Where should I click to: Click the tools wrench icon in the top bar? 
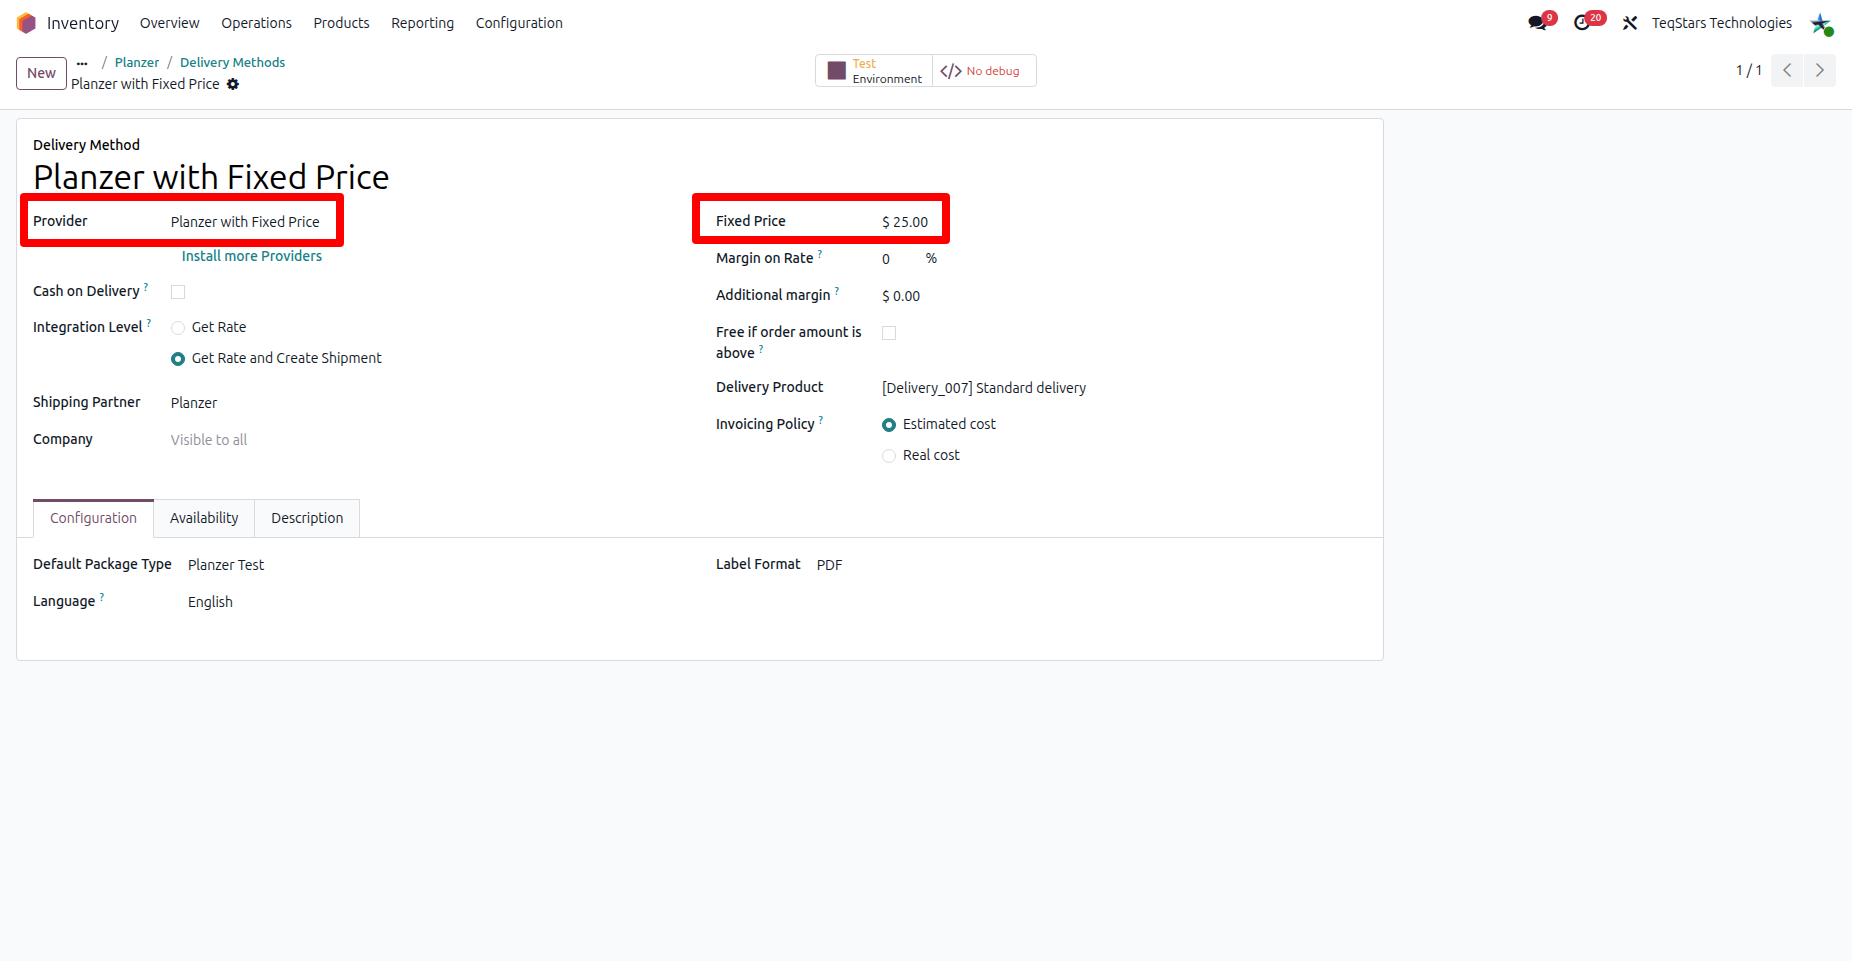[1630, 23]
